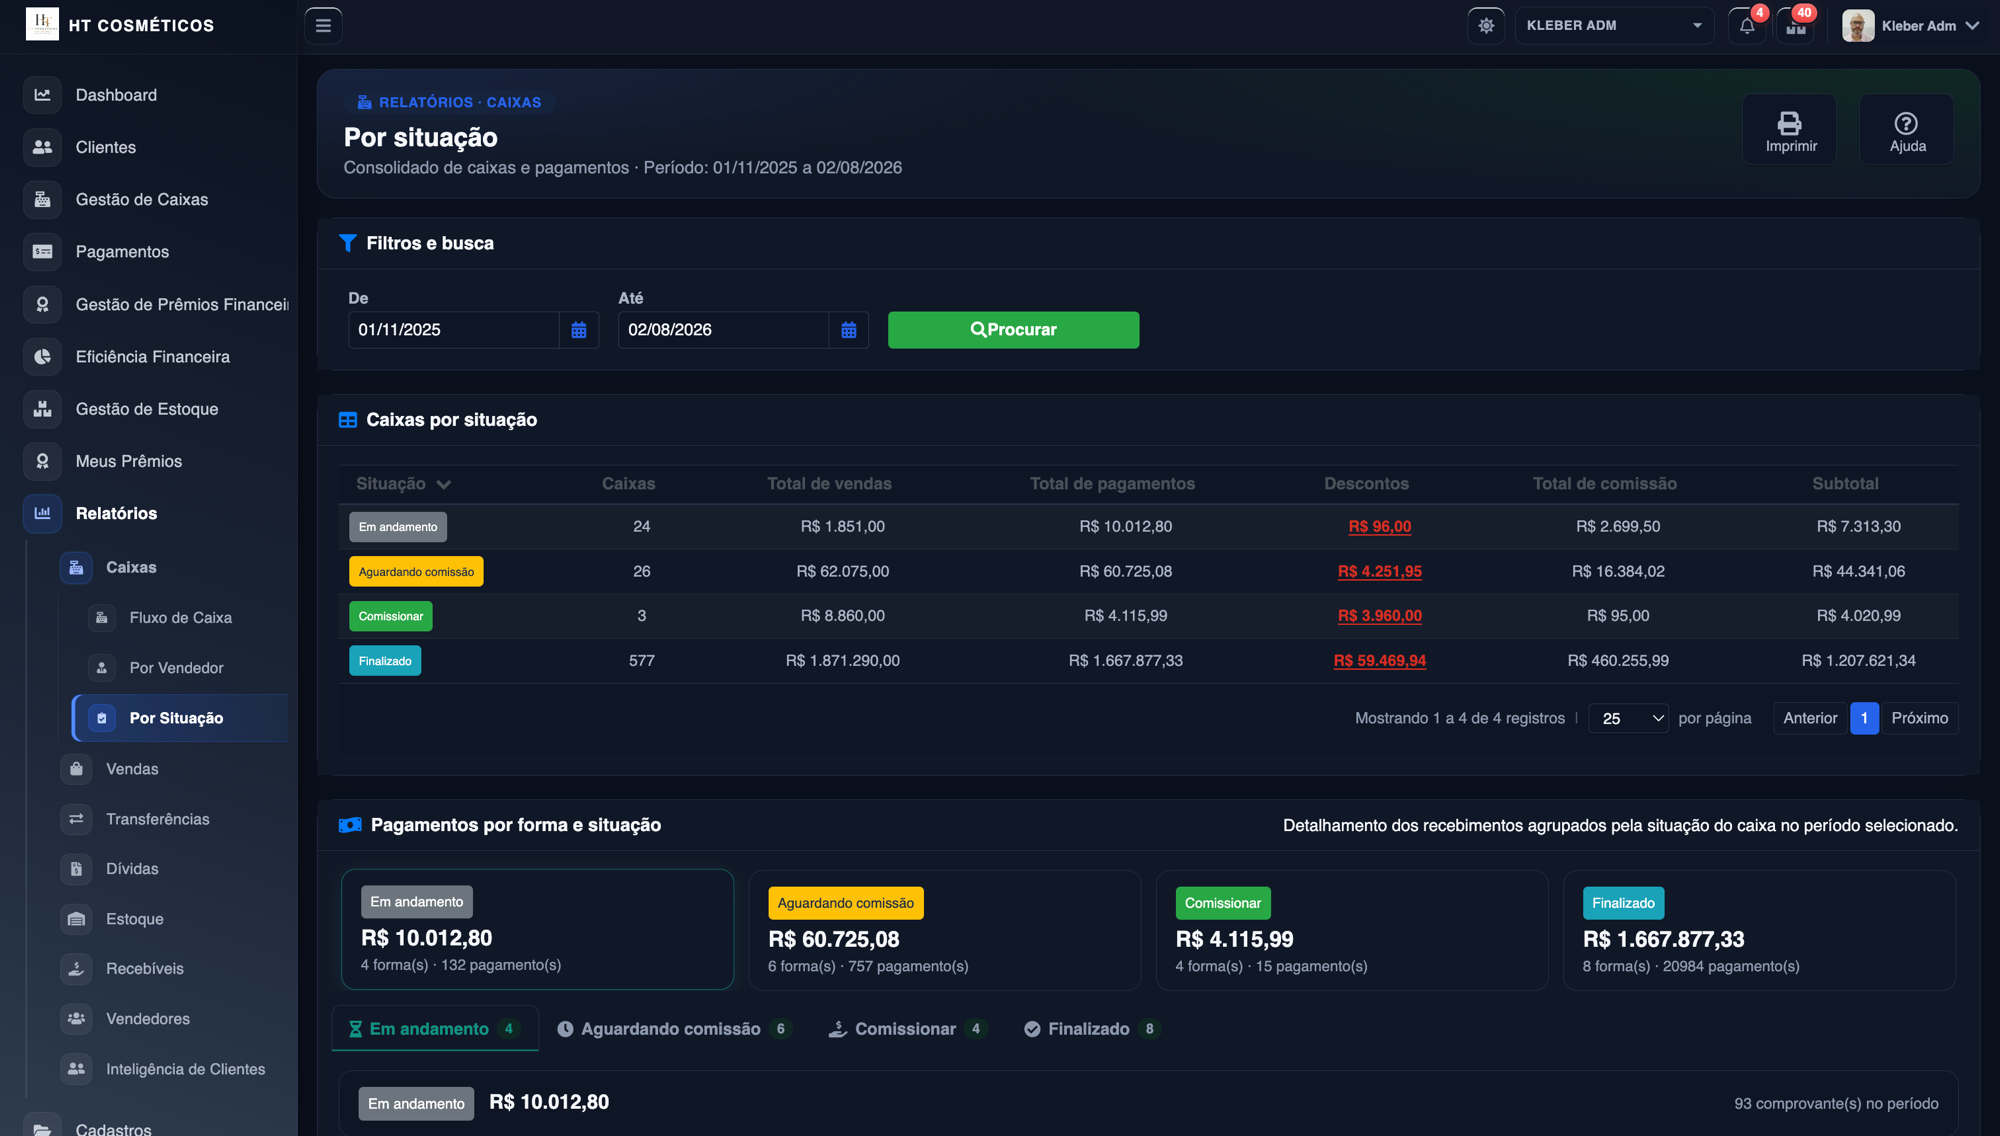
Task: Switch to the Comissionar tab
Action: pyautogui.click(x=908, y=1029)
